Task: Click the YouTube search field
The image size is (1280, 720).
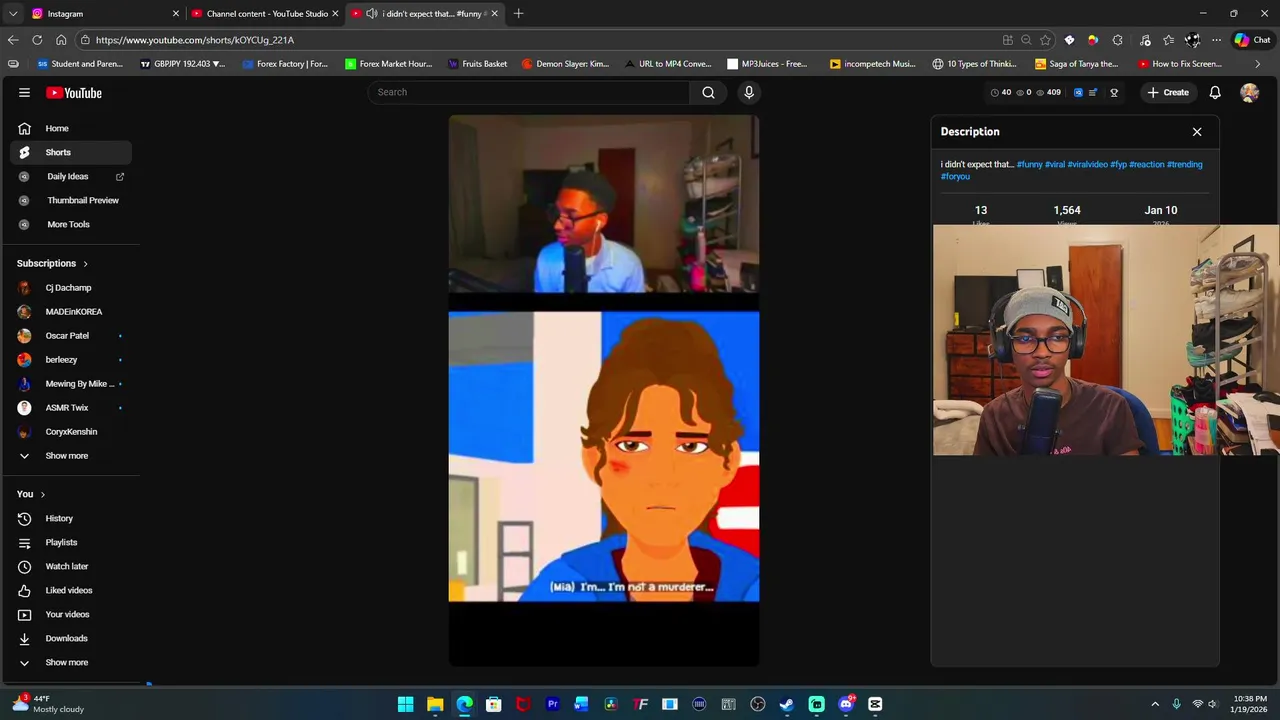Action: coord(528,92)
